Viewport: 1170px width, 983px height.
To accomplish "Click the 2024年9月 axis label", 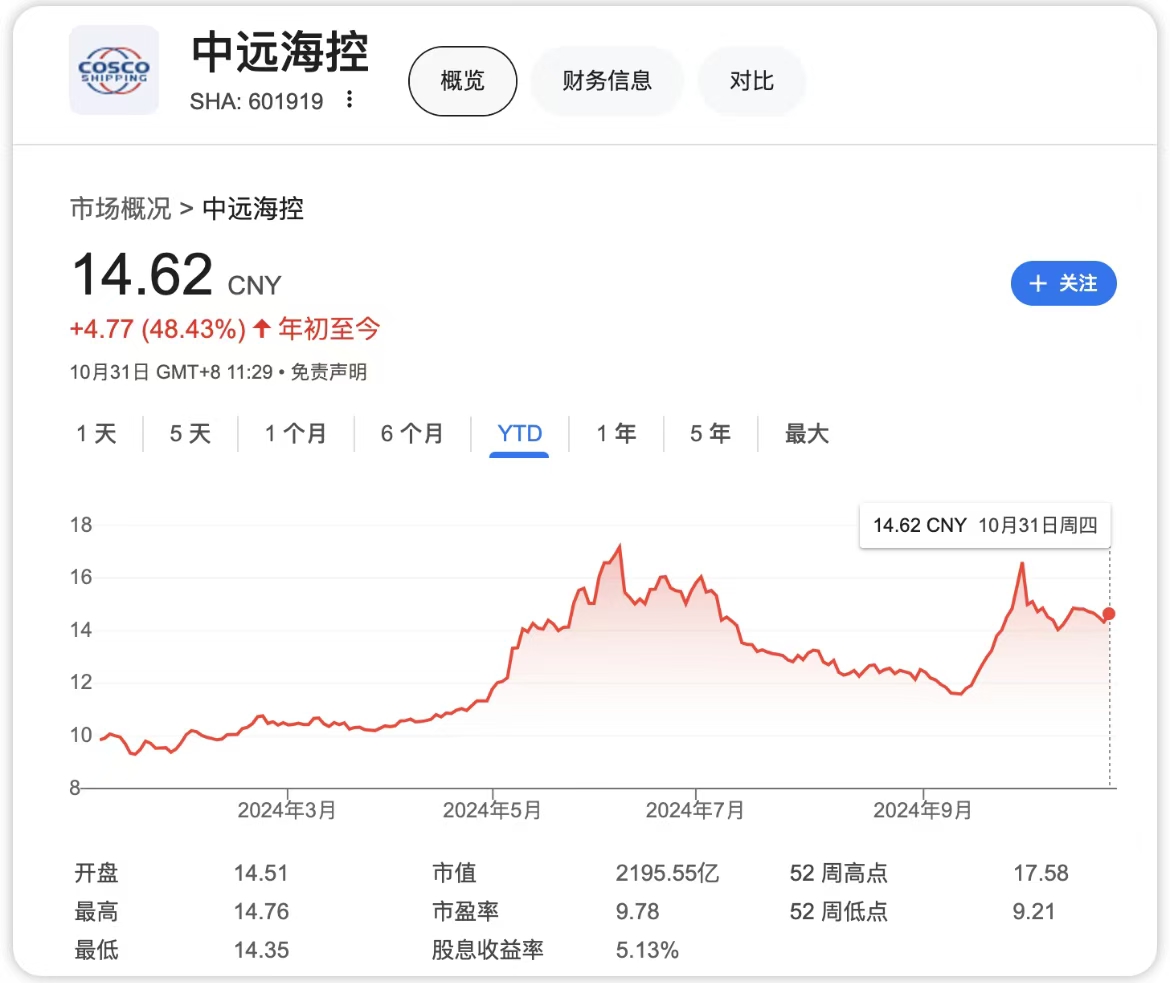I will (x=923, y=810).
